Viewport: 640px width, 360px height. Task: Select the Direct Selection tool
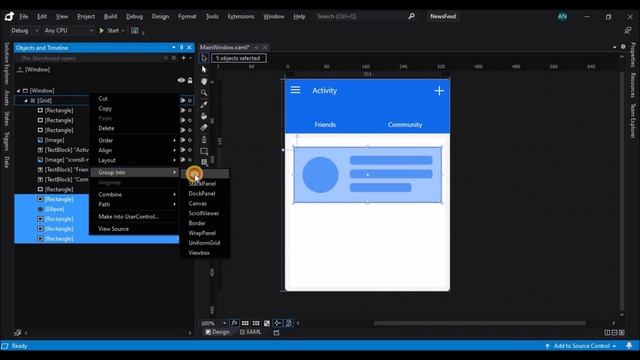pyautogui.click(x=204, y=69)
